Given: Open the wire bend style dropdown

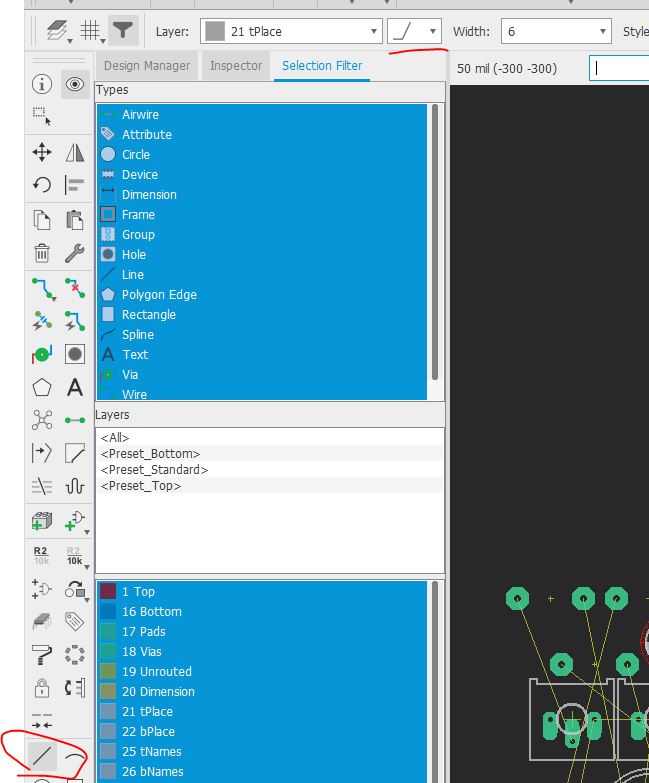Looking at the screenshot, I should point(414,31).
